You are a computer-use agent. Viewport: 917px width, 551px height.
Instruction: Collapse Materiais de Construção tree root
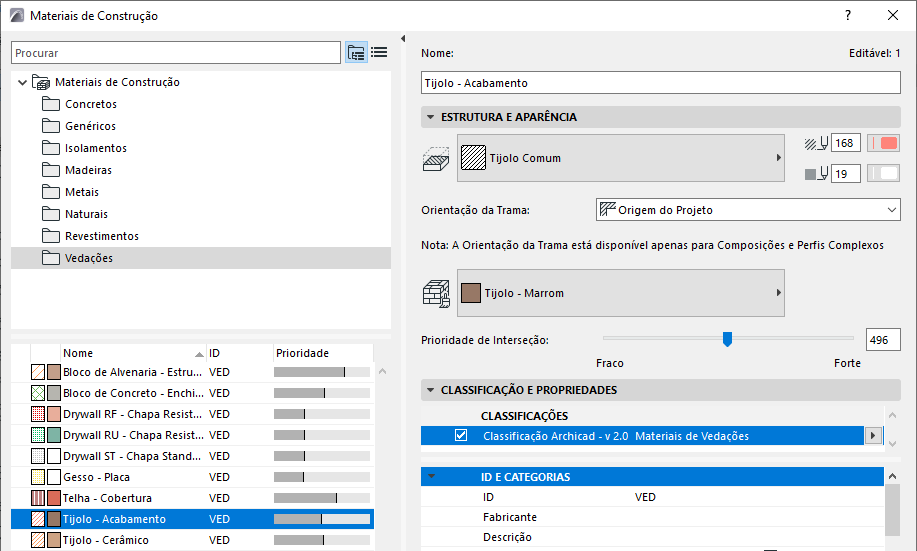[x=22, y=82]
